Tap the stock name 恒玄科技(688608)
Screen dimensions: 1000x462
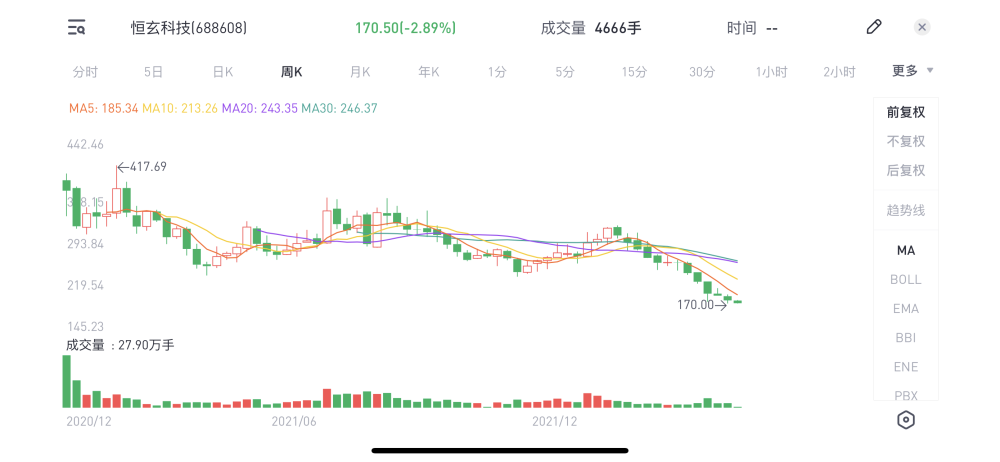pos(189,27)
